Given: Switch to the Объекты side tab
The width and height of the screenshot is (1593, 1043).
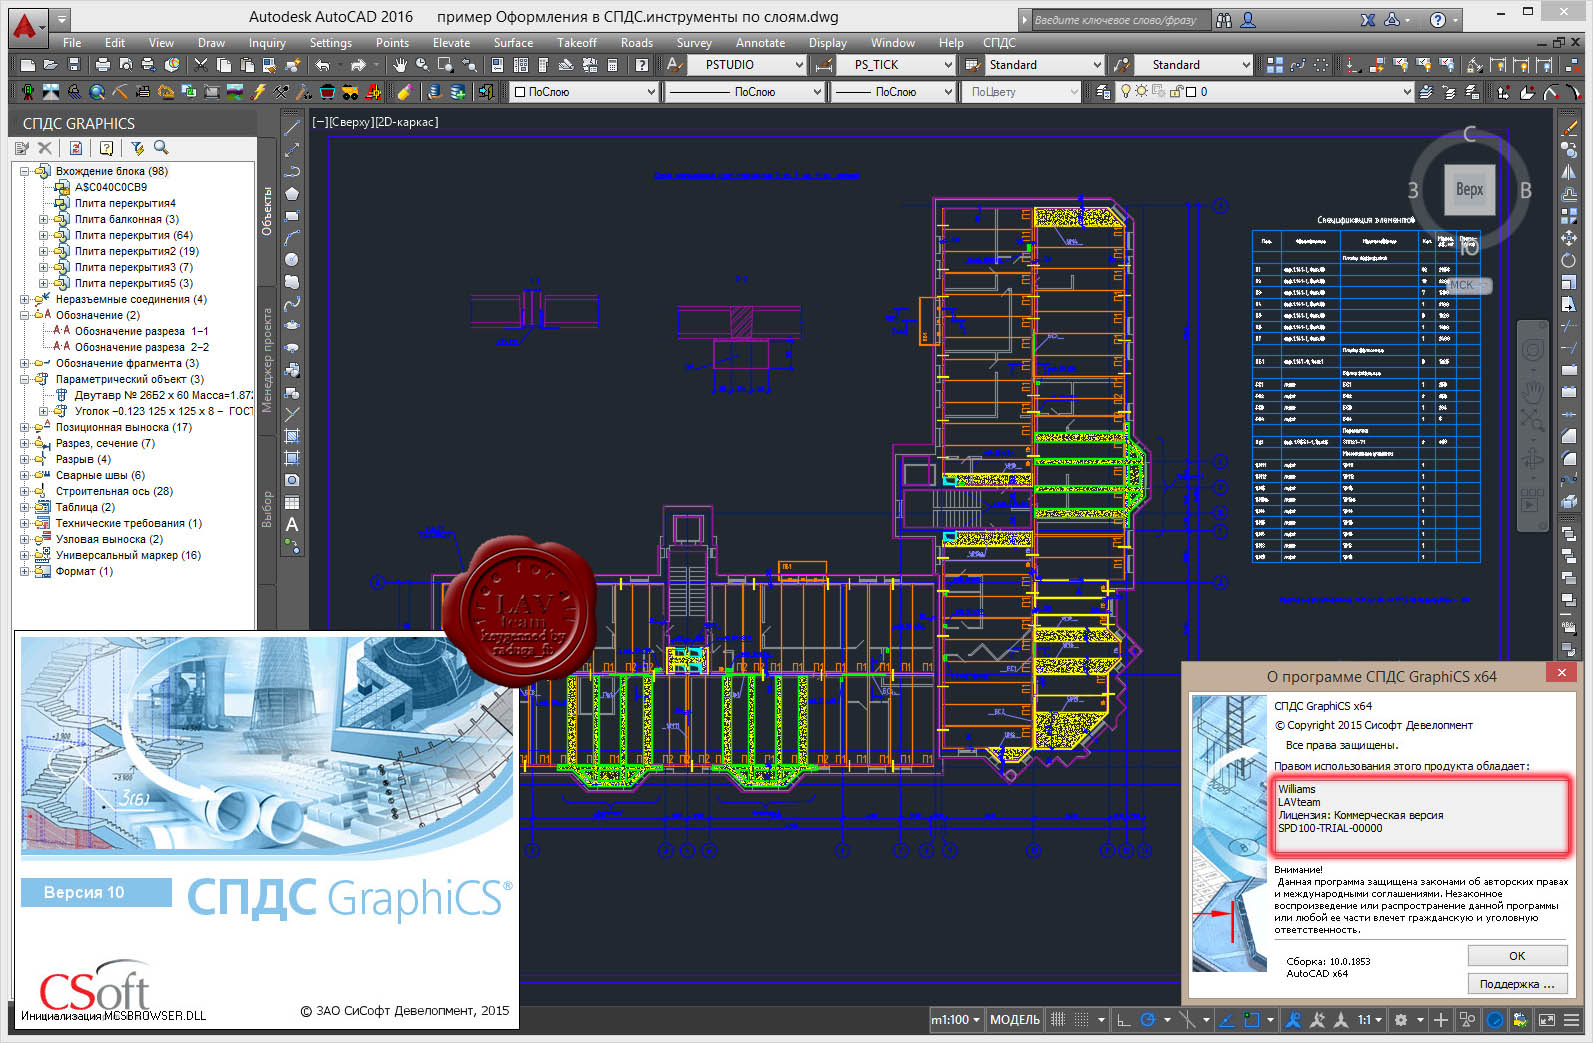Looking at the screenshot, I should pyautogui.click(x=267, y=211).
